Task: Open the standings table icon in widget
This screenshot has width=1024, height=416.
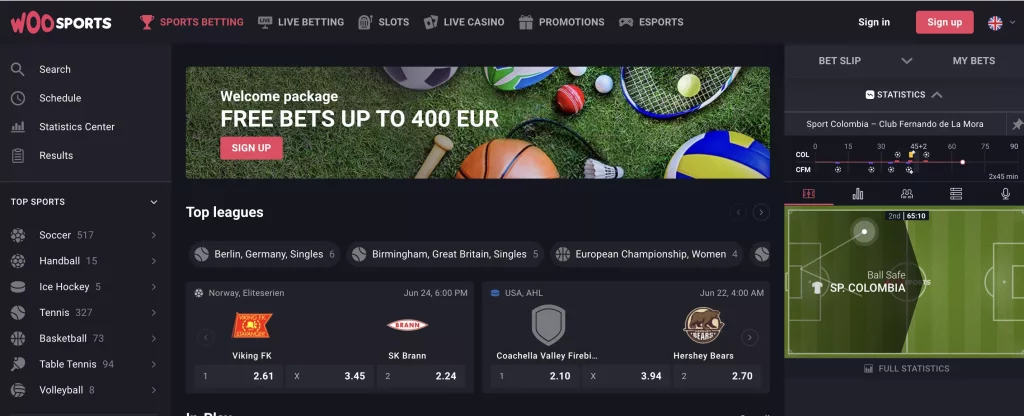Action: pyautogui.click(x=956, y=194)
